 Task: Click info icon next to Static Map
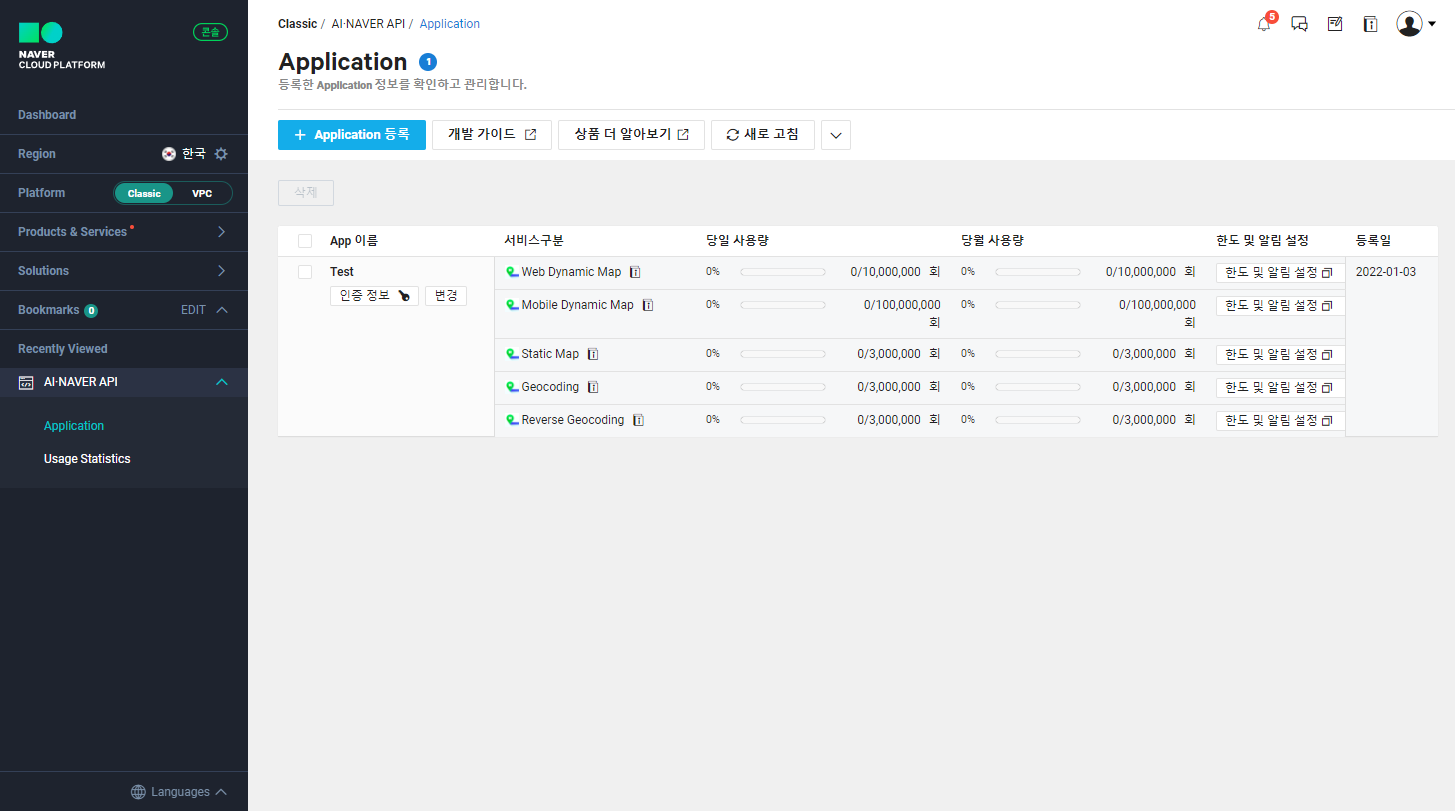[x=593, y=354]
